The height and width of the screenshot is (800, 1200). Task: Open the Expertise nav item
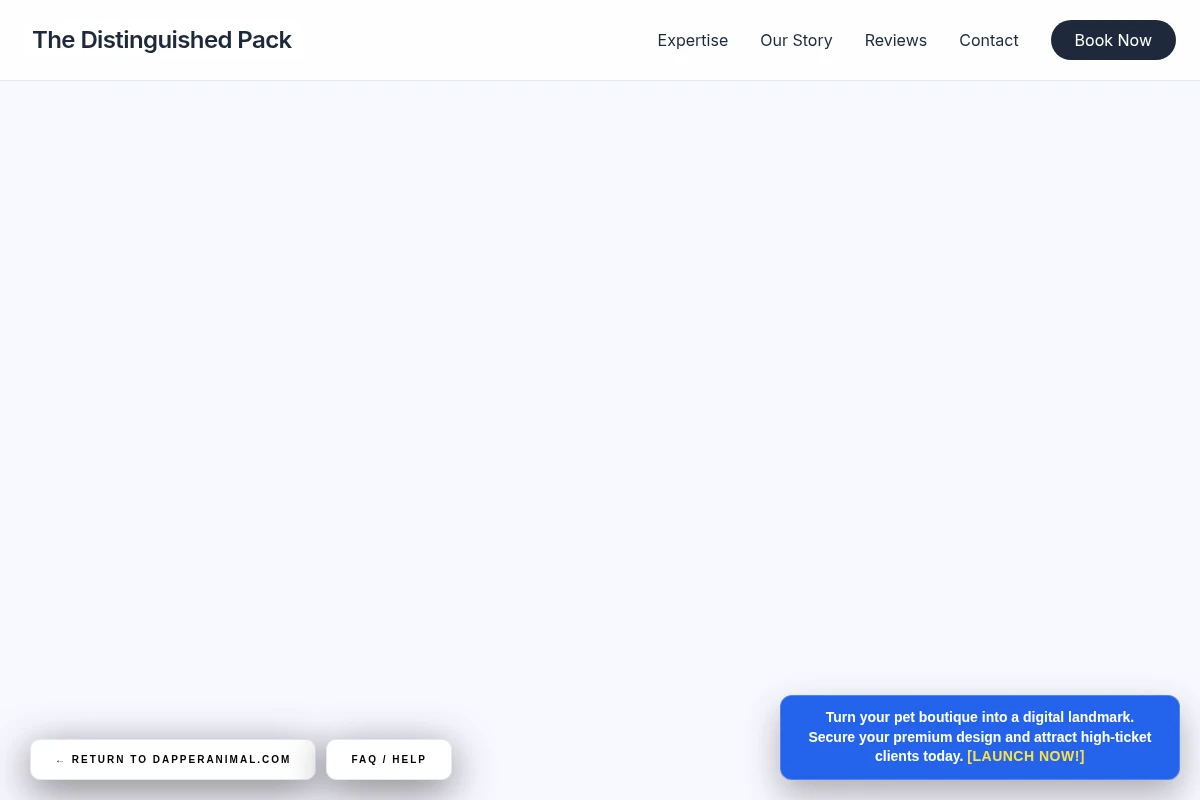point(692,40)
